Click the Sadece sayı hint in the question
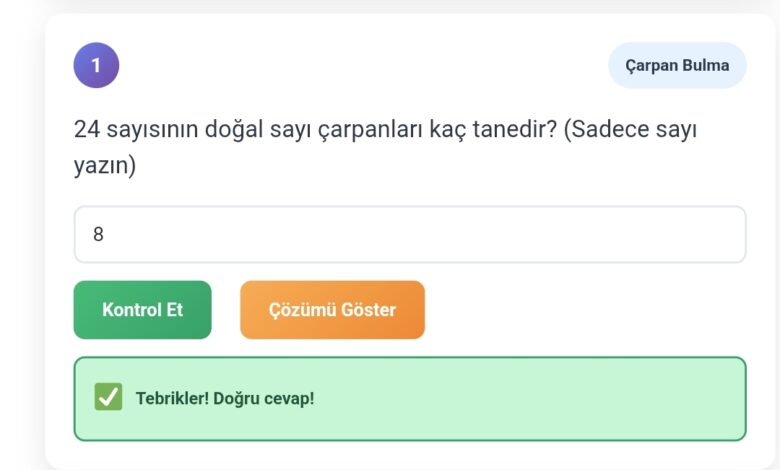The height and width of the screenshot is (470, 780). point(630,130)
